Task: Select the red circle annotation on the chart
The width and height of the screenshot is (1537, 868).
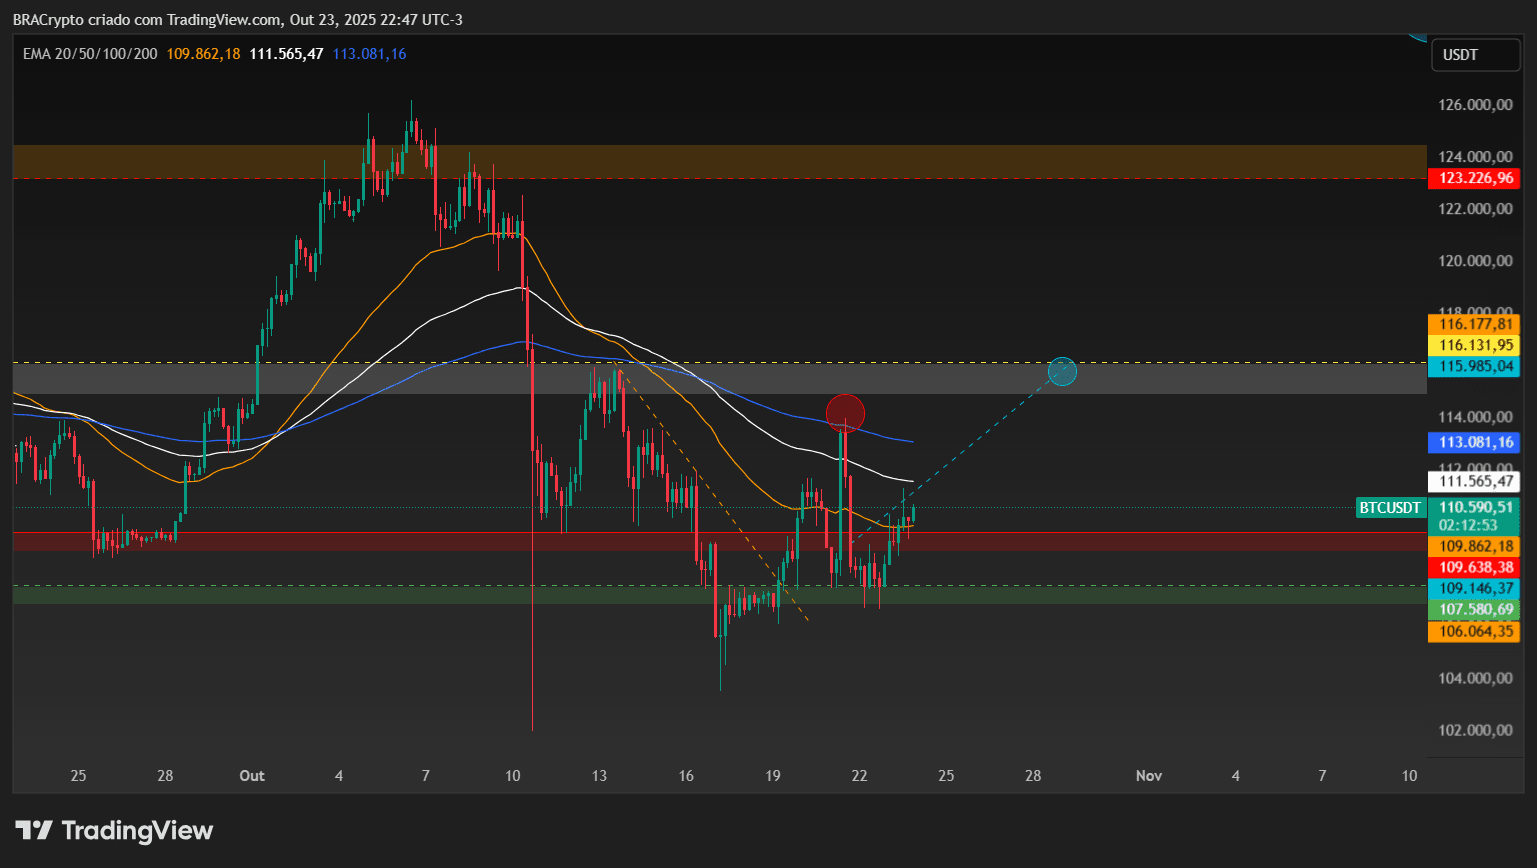Action: tap(845, 411)
